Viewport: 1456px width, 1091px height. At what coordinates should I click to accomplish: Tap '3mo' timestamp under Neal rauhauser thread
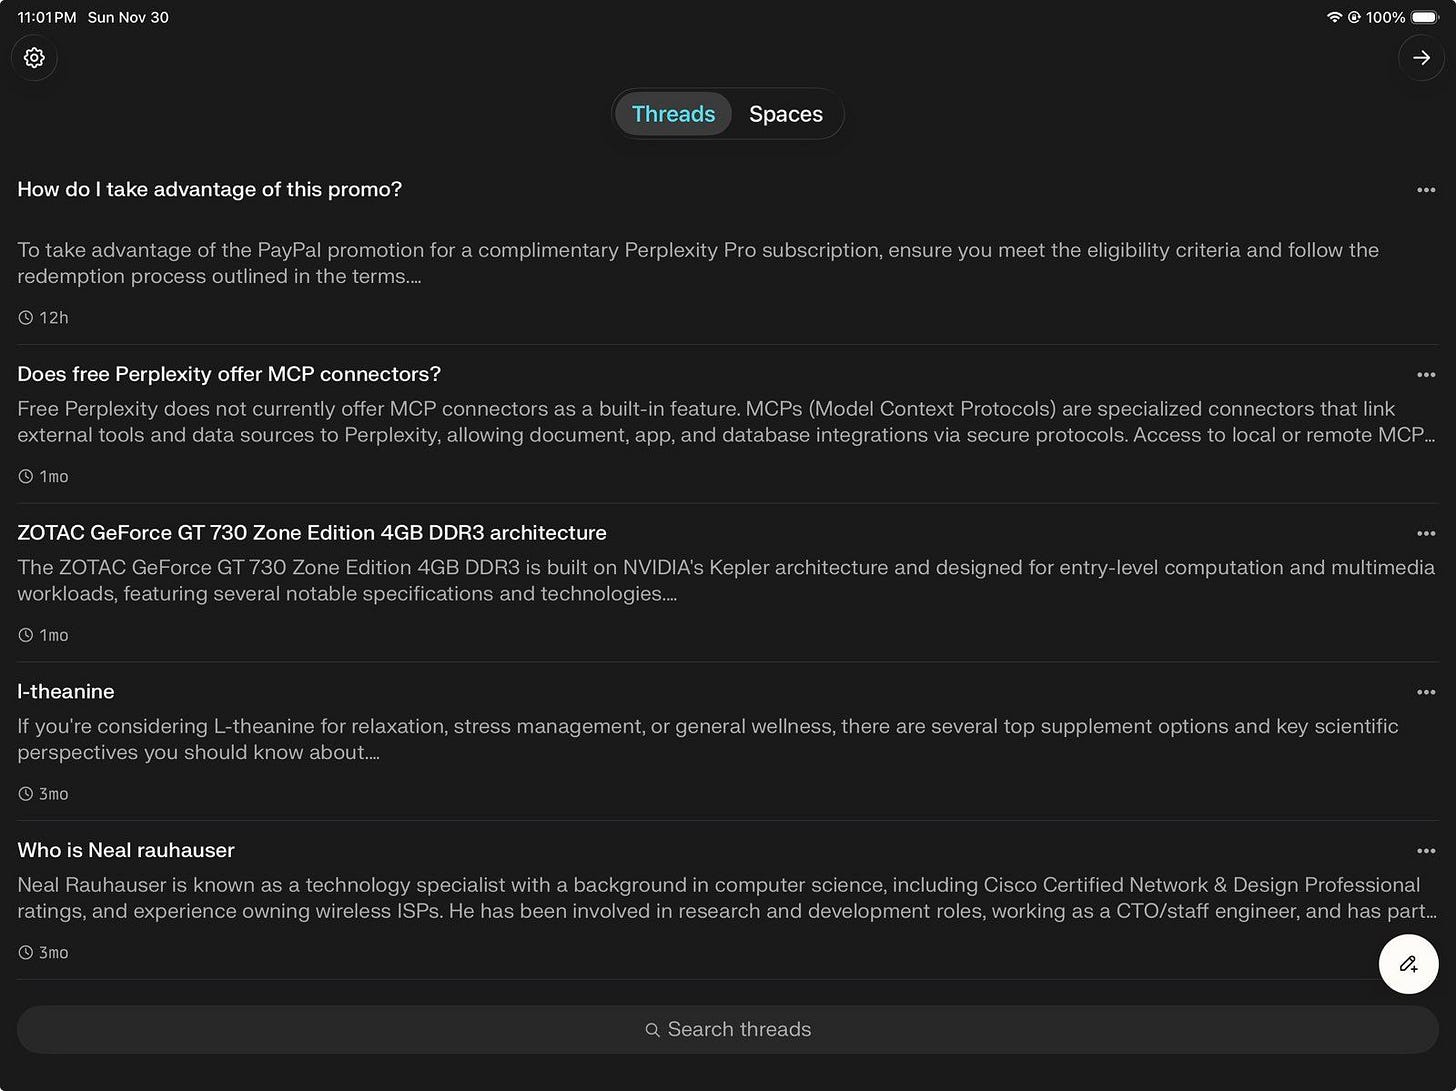[x=54, y=953]
